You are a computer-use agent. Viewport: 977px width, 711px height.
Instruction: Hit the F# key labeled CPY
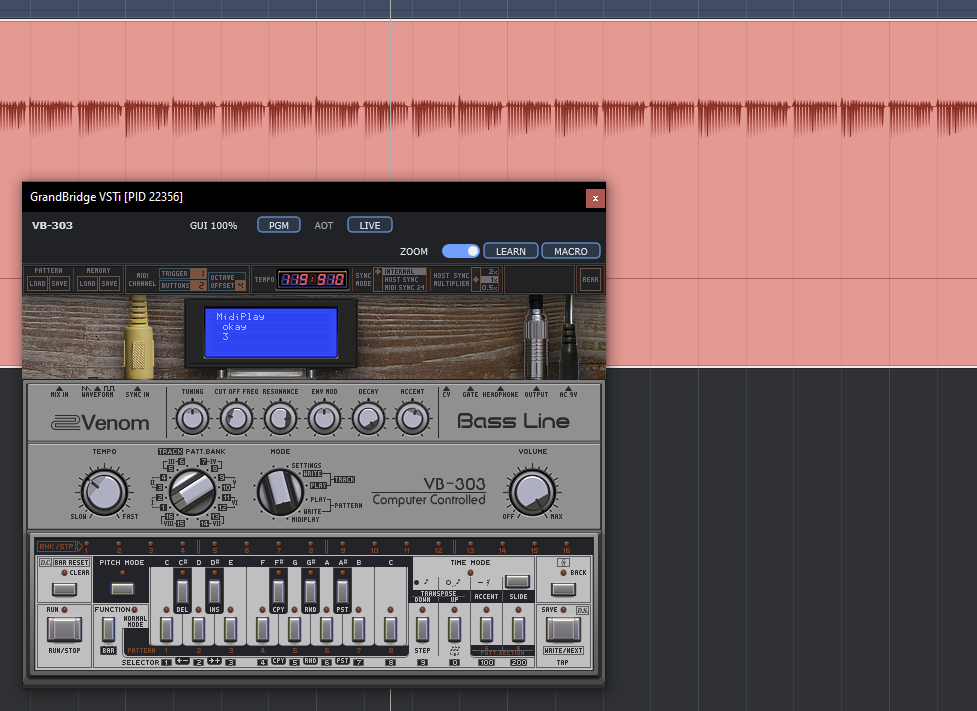pos(279,592)
